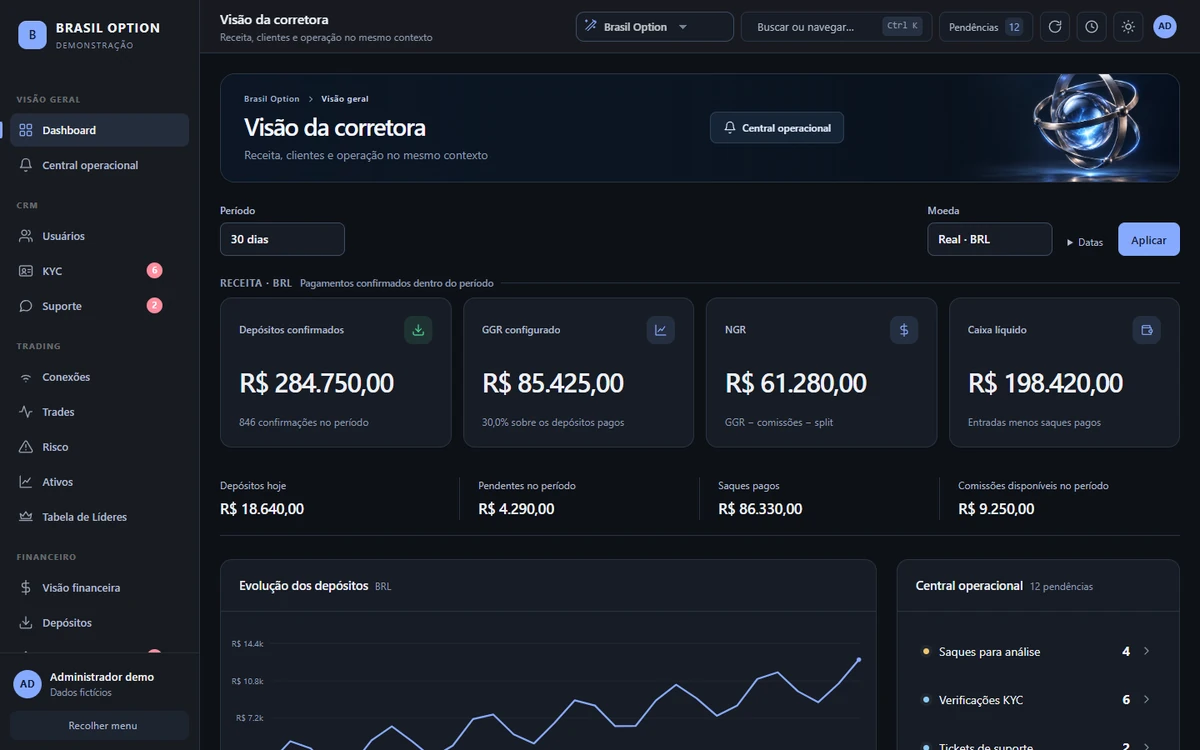Open Suporte in the sidebar
Screen dimensions: 1200x750
[x=99, y=306]
